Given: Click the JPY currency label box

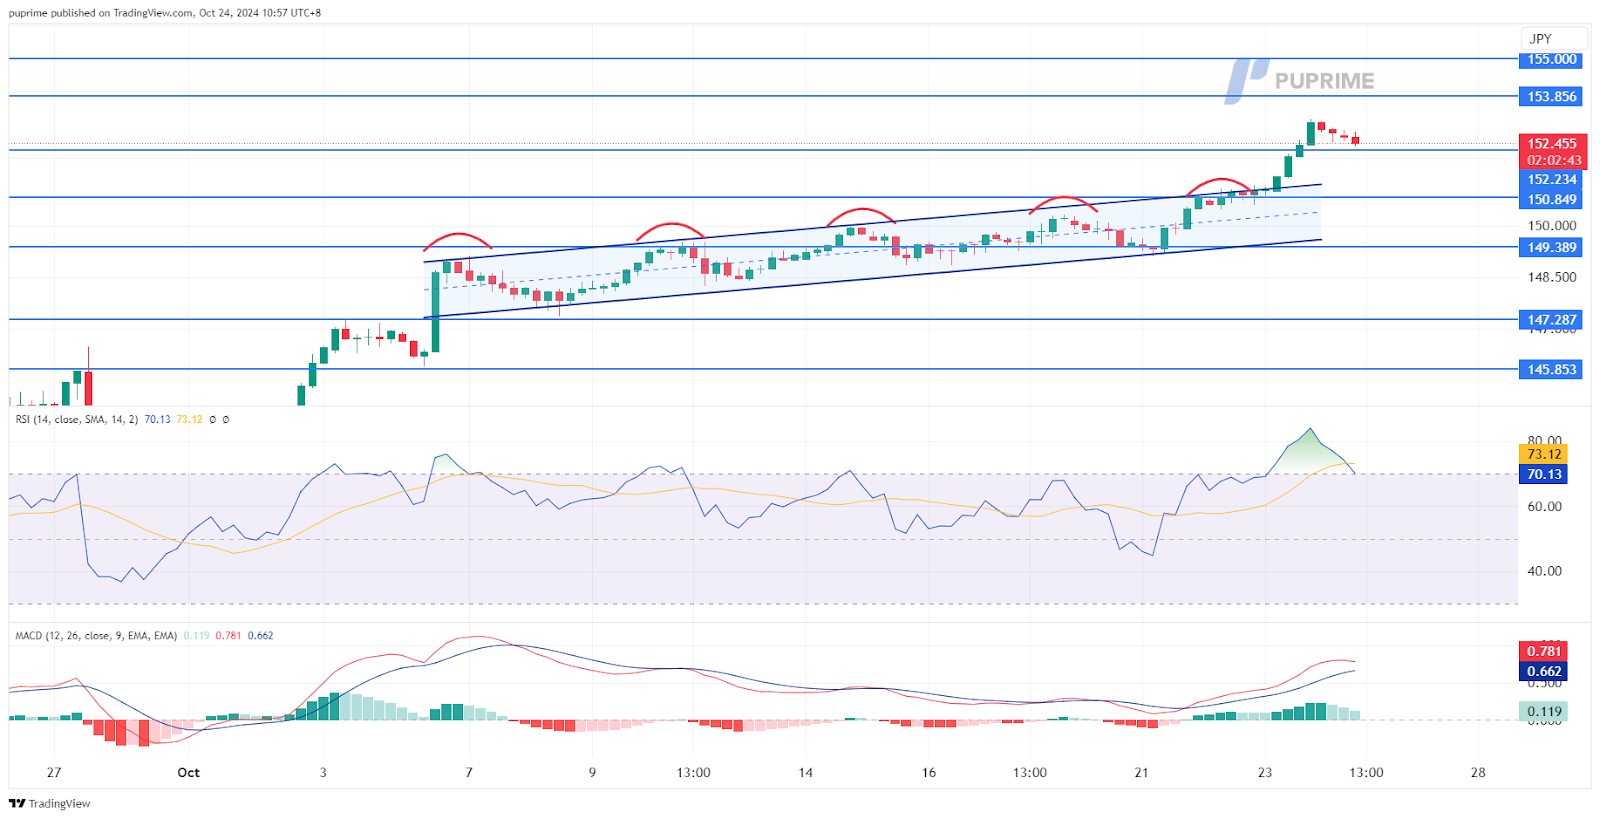Looking at the screenshot, I should click(1554, 39).
